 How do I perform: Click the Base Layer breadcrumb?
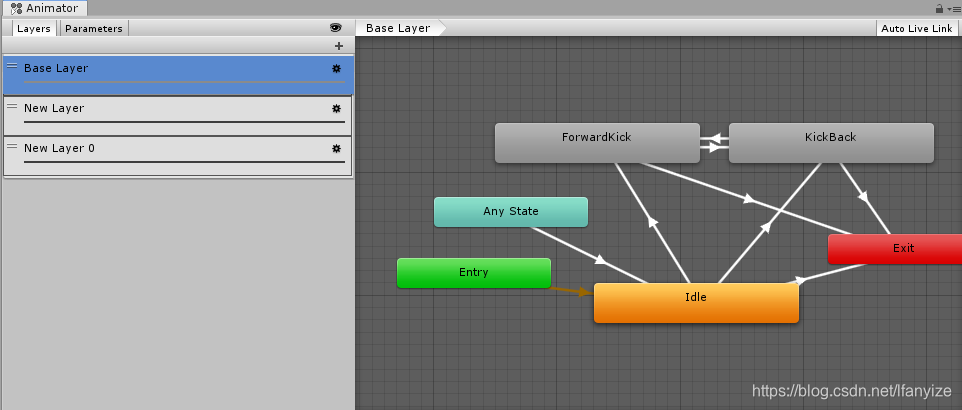click(399, 28)
